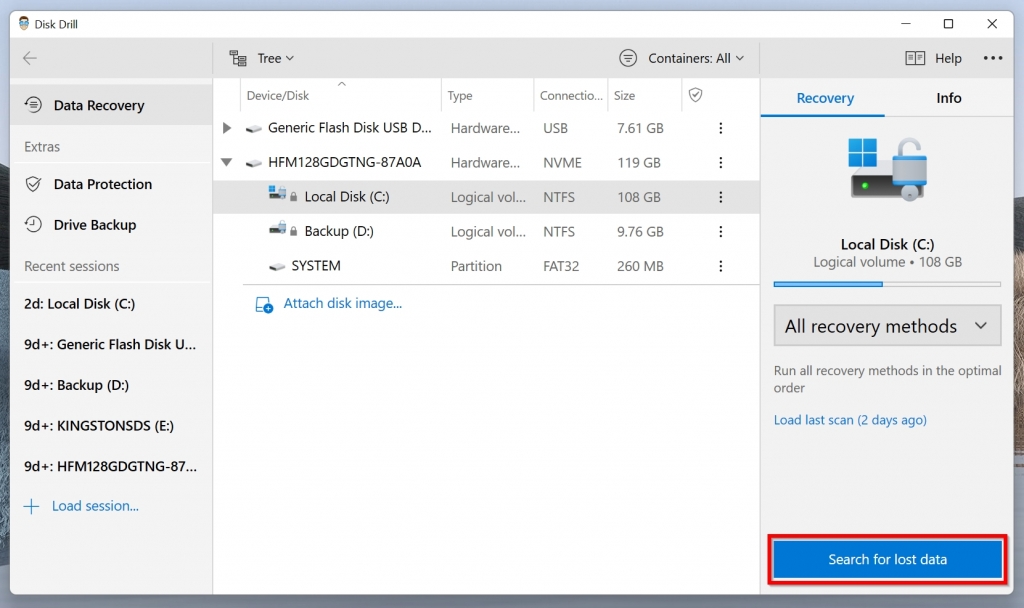Image resolution: width=1024 pixels, height=608 pixels.
Task: Select the HFM128GDGTNG-87A0A disk row
Action: pos(486,163)
